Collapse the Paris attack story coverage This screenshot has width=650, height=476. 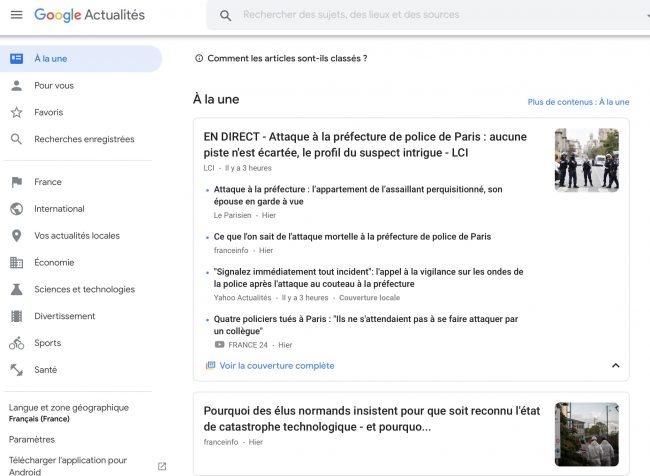pyautogui.click(x=615, y=366)
